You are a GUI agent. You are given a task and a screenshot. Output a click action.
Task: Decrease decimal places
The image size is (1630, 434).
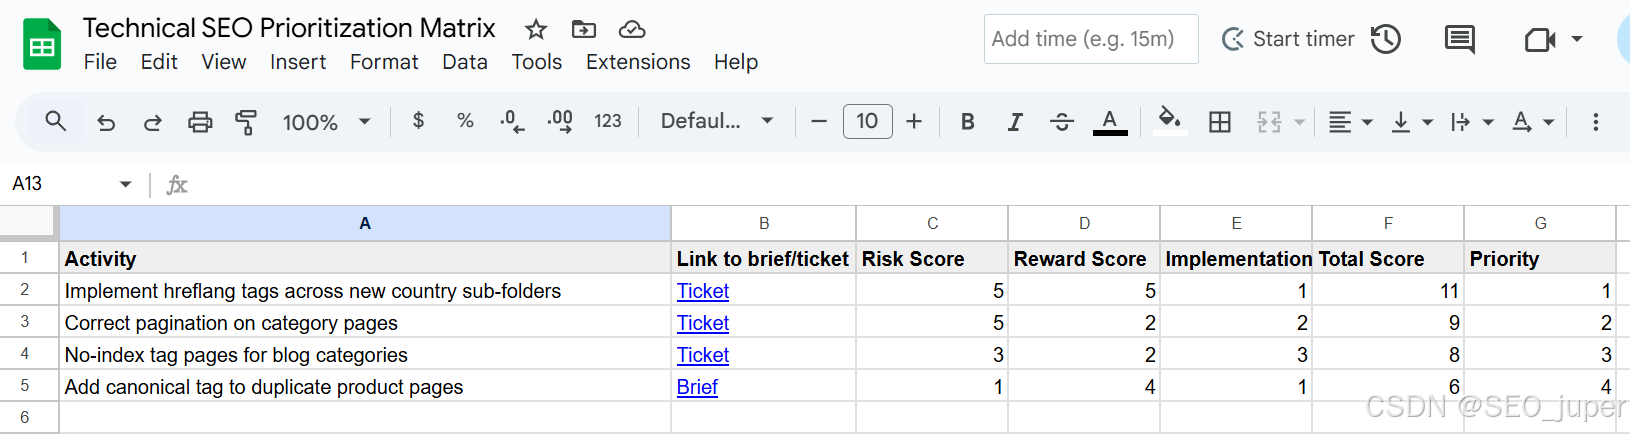pos(512,122)
